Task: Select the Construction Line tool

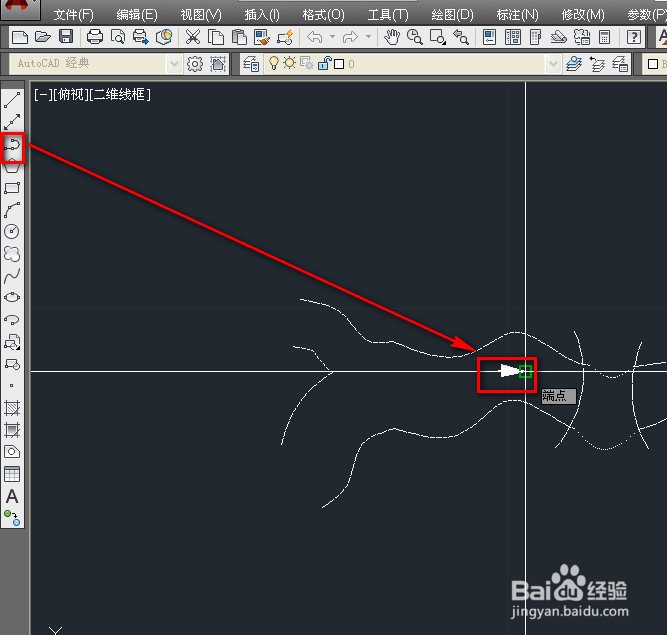Action: (x=12, y=122)
